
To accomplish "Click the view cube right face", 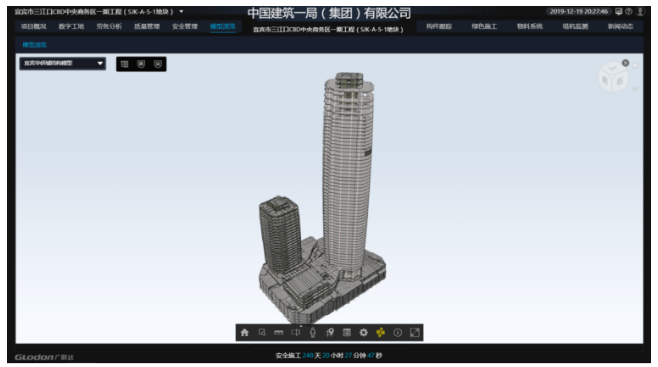I will (620, 82).
